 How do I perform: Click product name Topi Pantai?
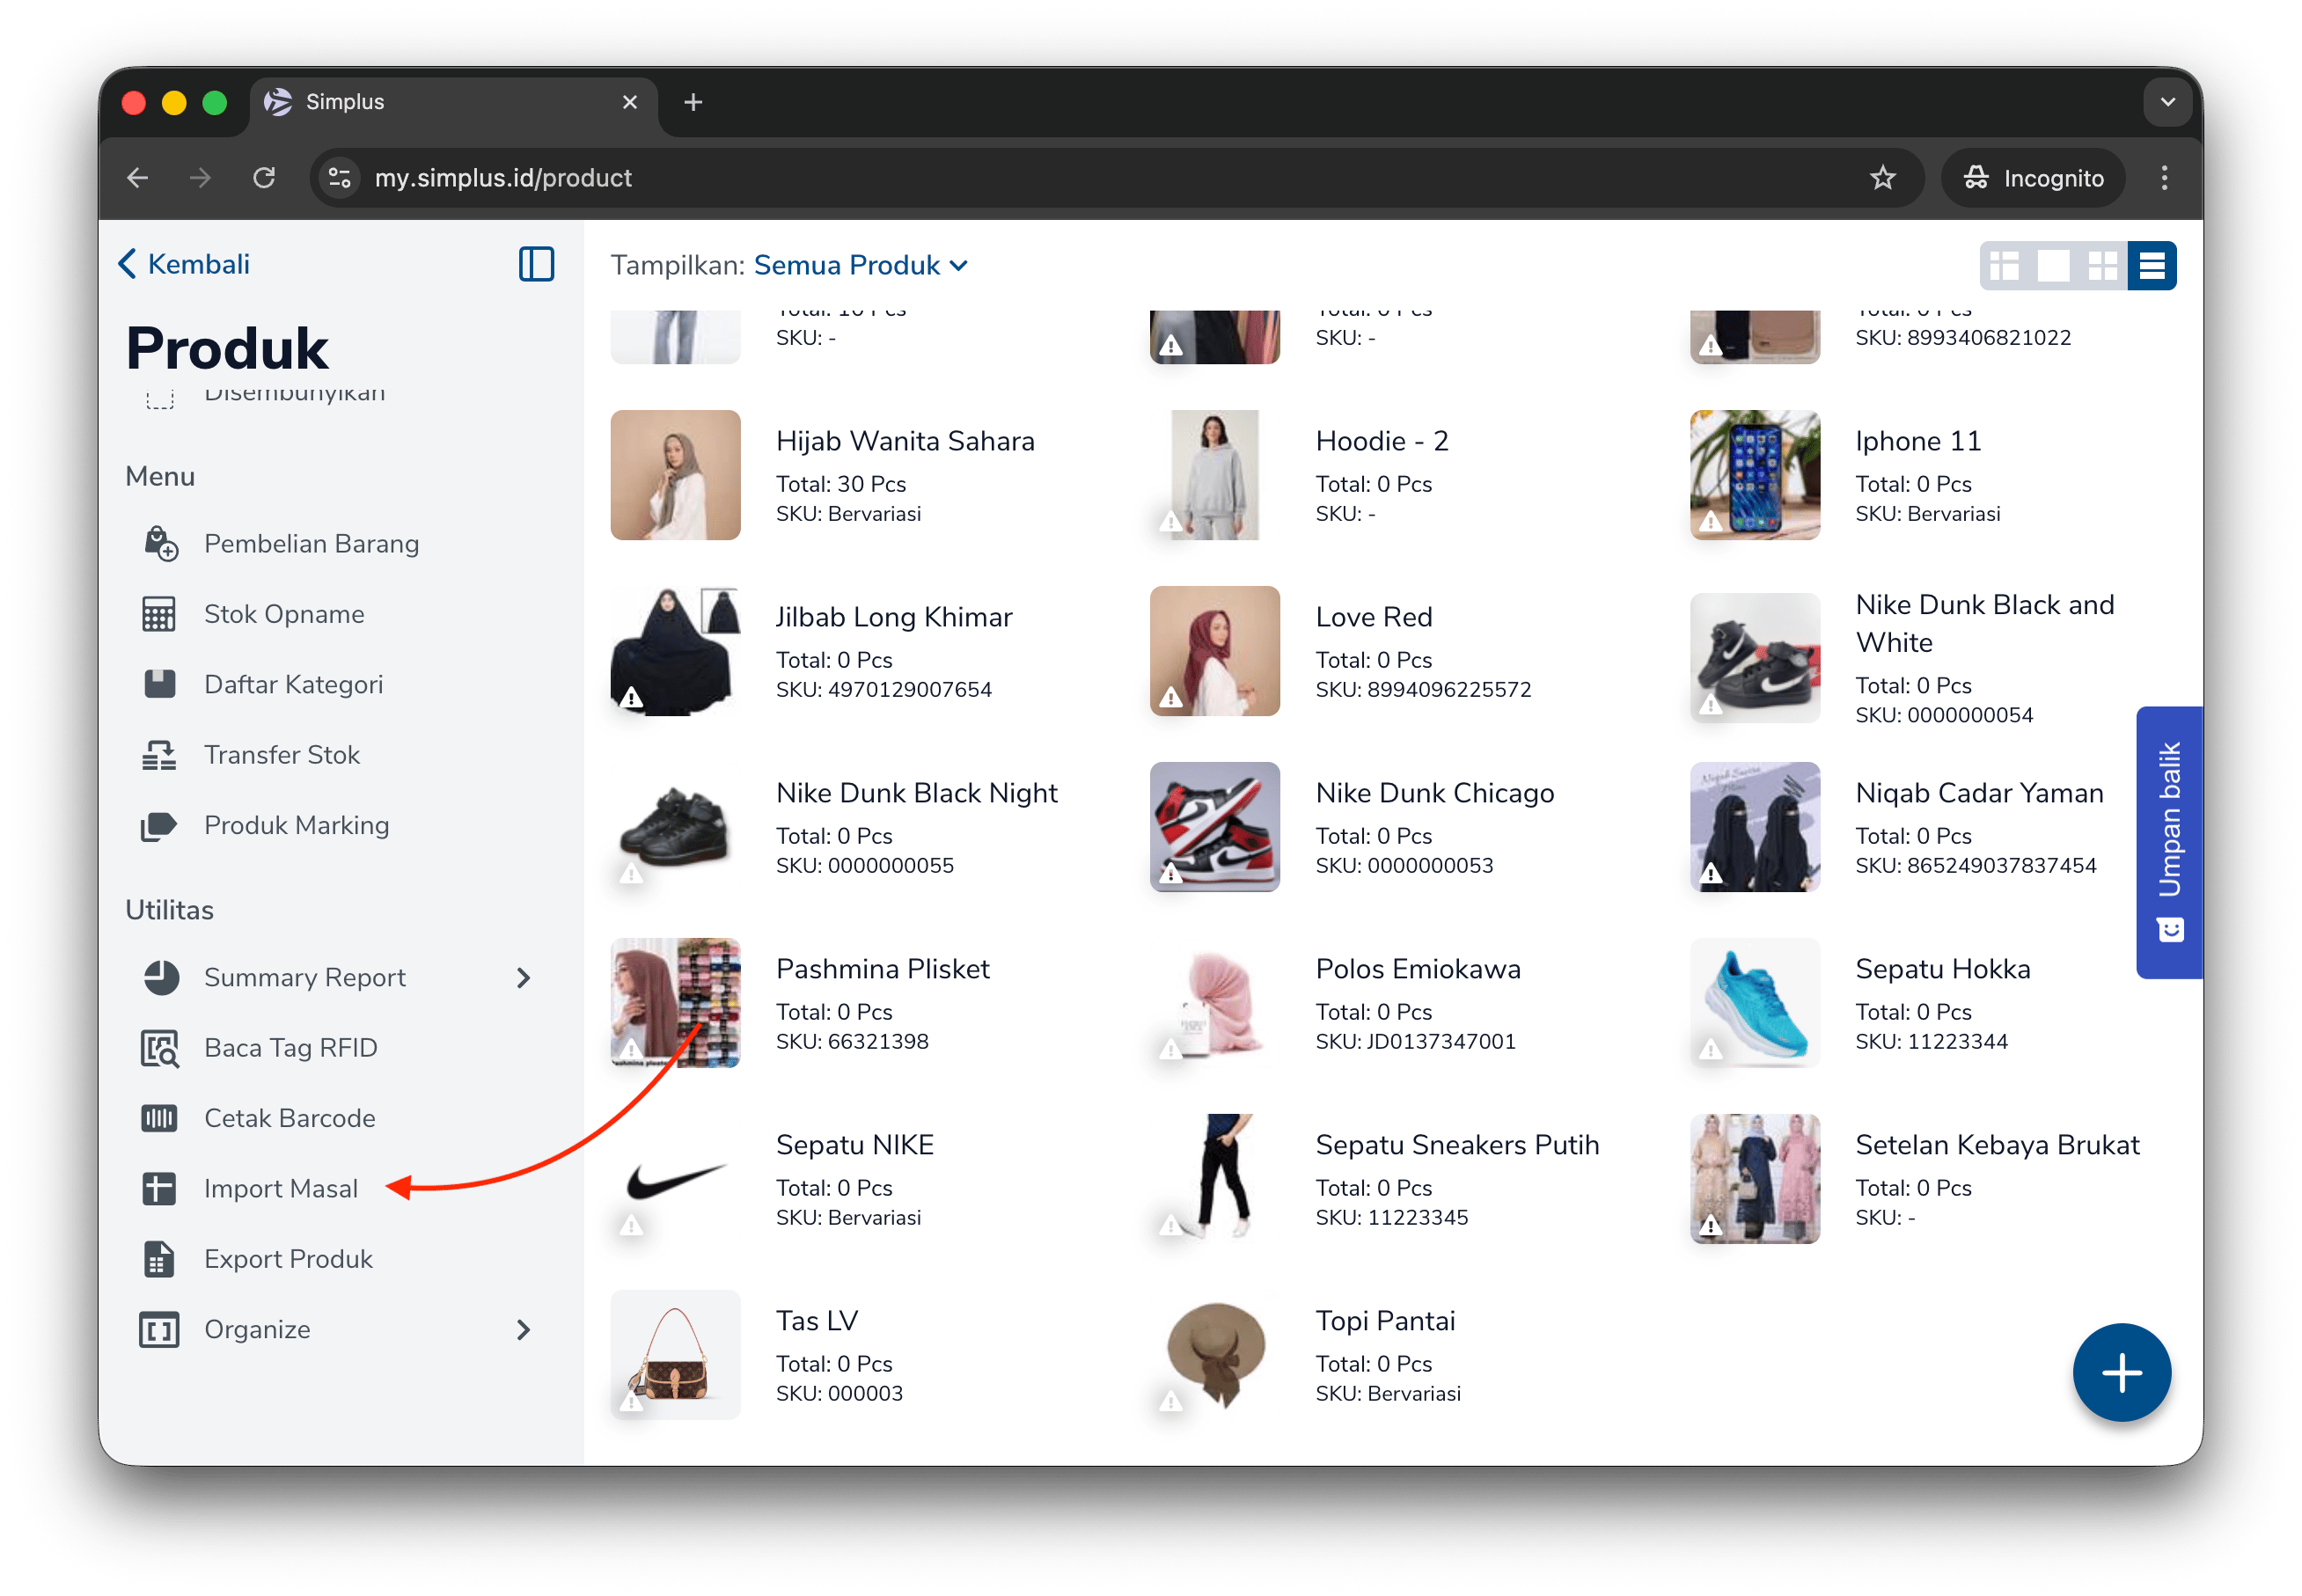[1385, 1321]
